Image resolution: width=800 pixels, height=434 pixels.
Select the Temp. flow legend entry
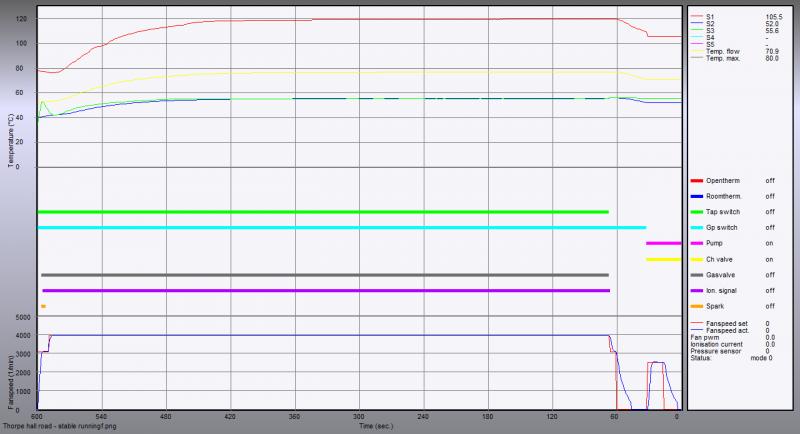[x=722, y=51]
